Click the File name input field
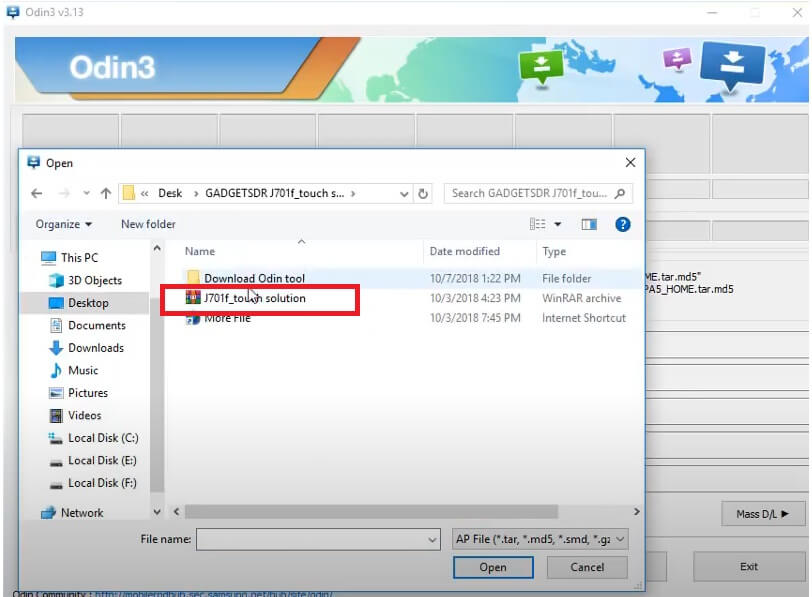This screenshot has width=812, height=597. [x=318, y=540]
